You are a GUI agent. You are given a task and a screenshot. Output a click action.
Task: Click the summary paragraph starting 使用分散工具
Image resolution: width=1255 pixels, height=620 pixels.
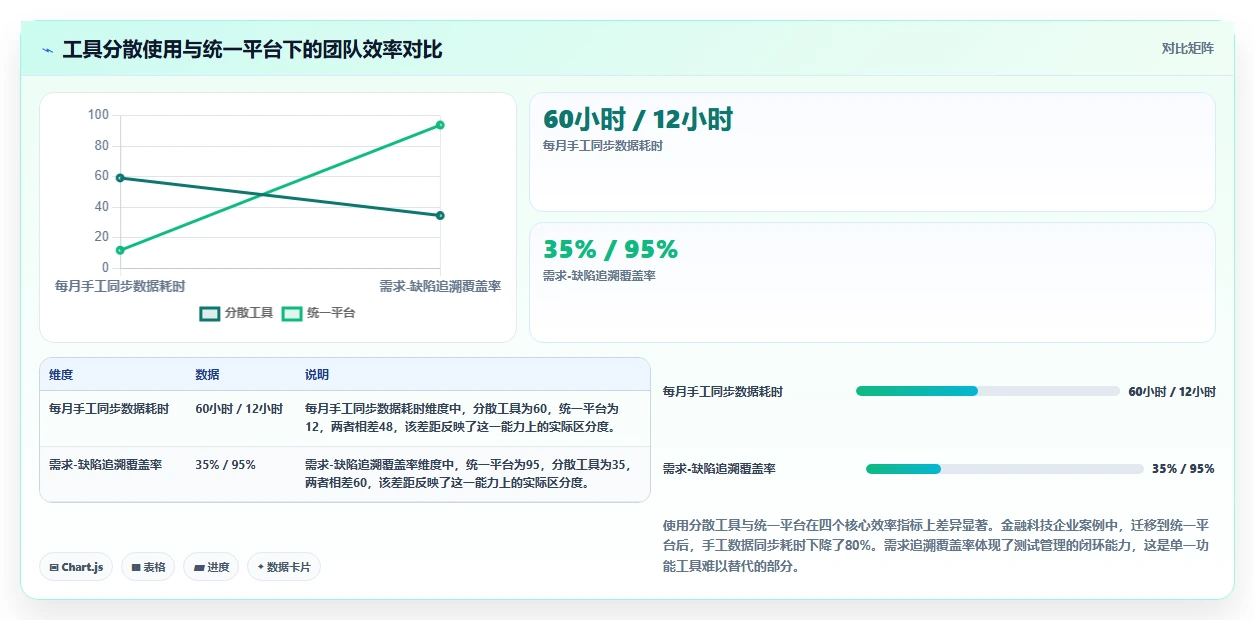(x=937, y=545)
